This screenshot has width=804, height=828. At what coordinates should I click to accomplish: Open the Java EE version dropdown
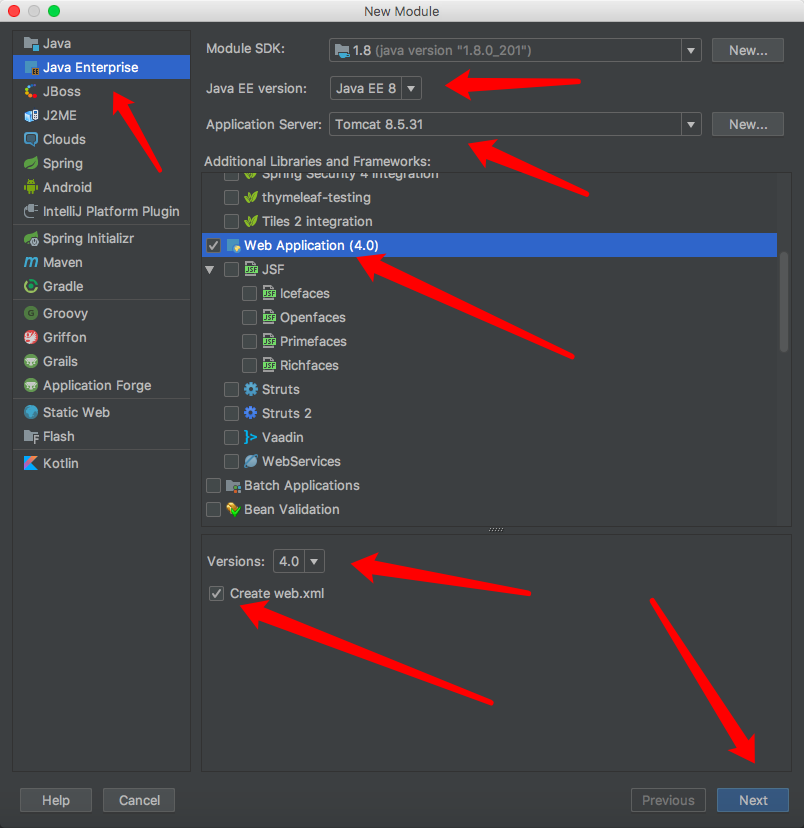click(x=411, y=88)
